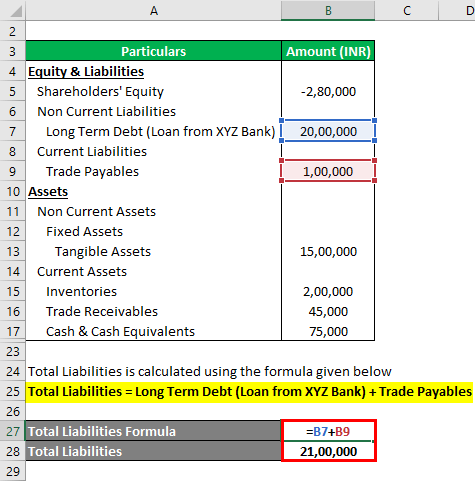Select the Current Liabilities cell
Image resolution: width=475 pixels, height=481 pixels.
(x=153, y=151)
